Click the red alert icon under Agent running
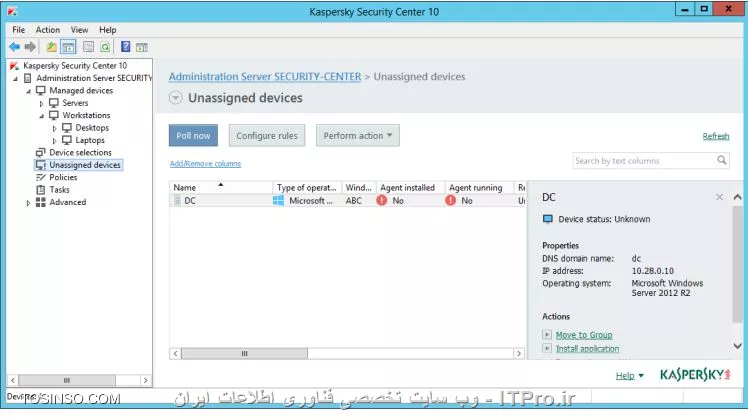This screenshot has height=420, width=748. click(450, 200)
